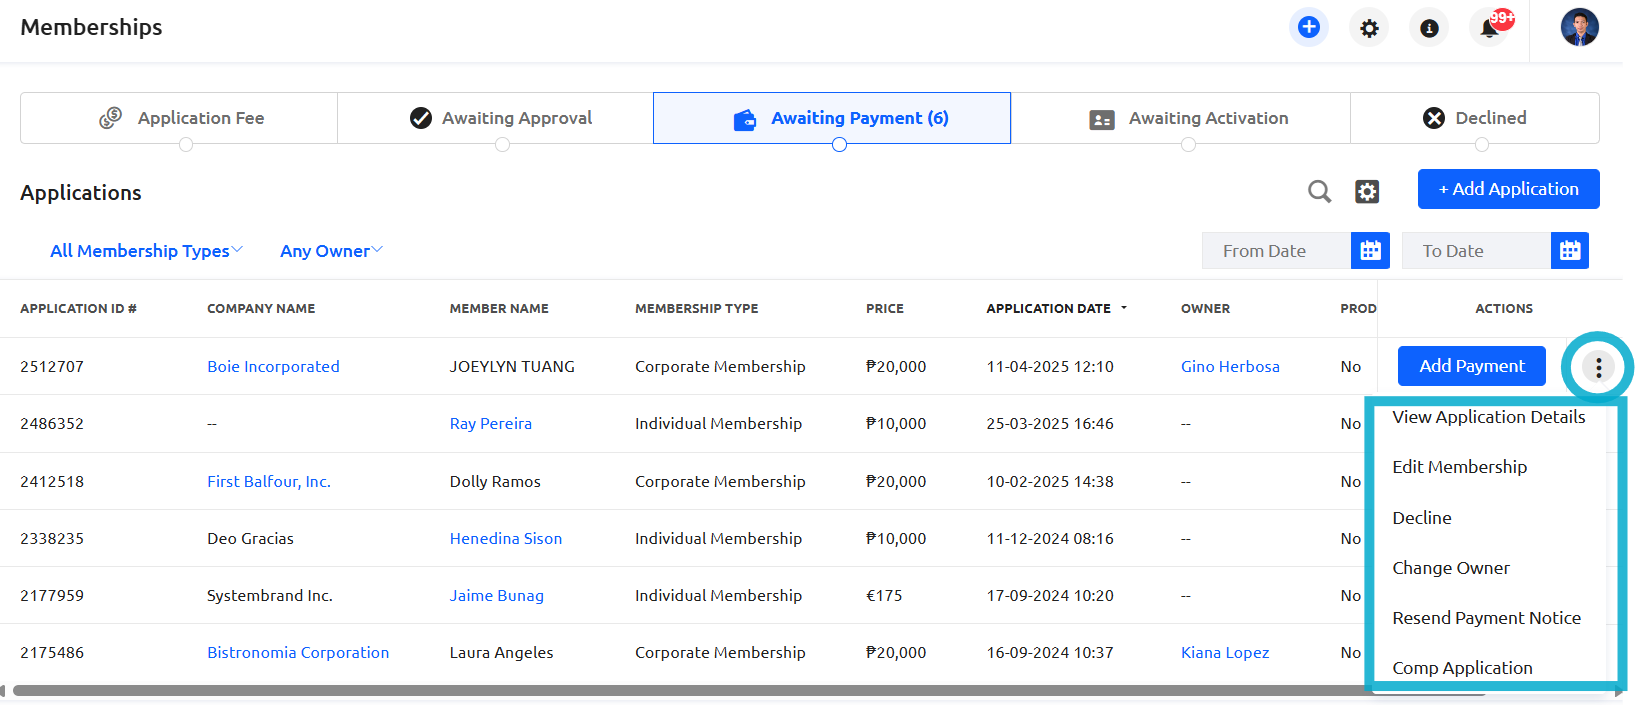This screenshot has height=705, width=1635.
Task: Open the user profile avatar
Action: point(1579,27)
